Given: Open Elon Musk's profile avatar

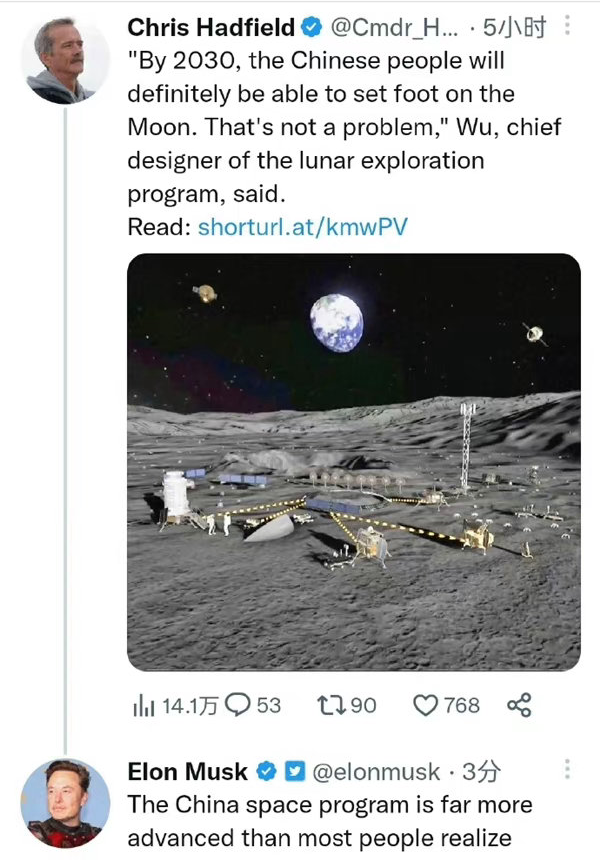Looking at the screenshot, I should 66,802.
